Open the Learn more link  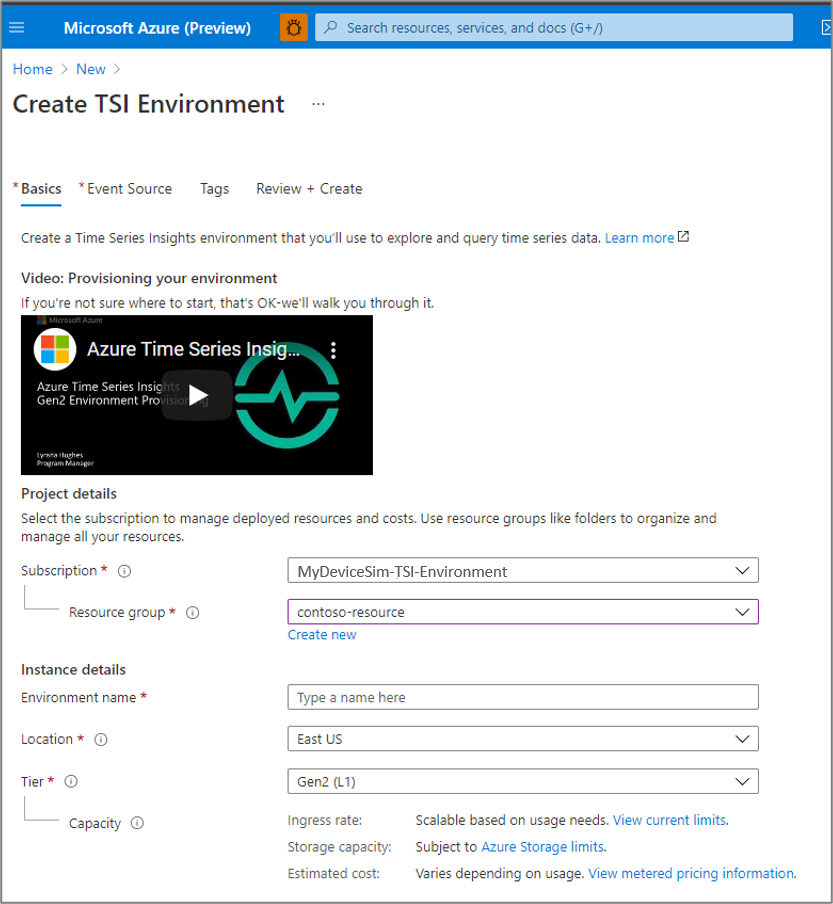639,237
